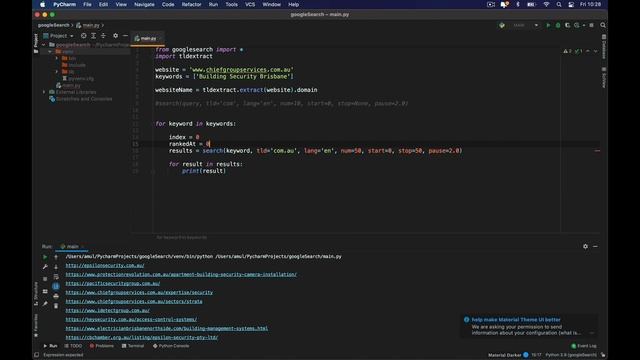Viewport: 640px width, 360px height.
Task: Open the Tools menu
Action: coord(231,4)
